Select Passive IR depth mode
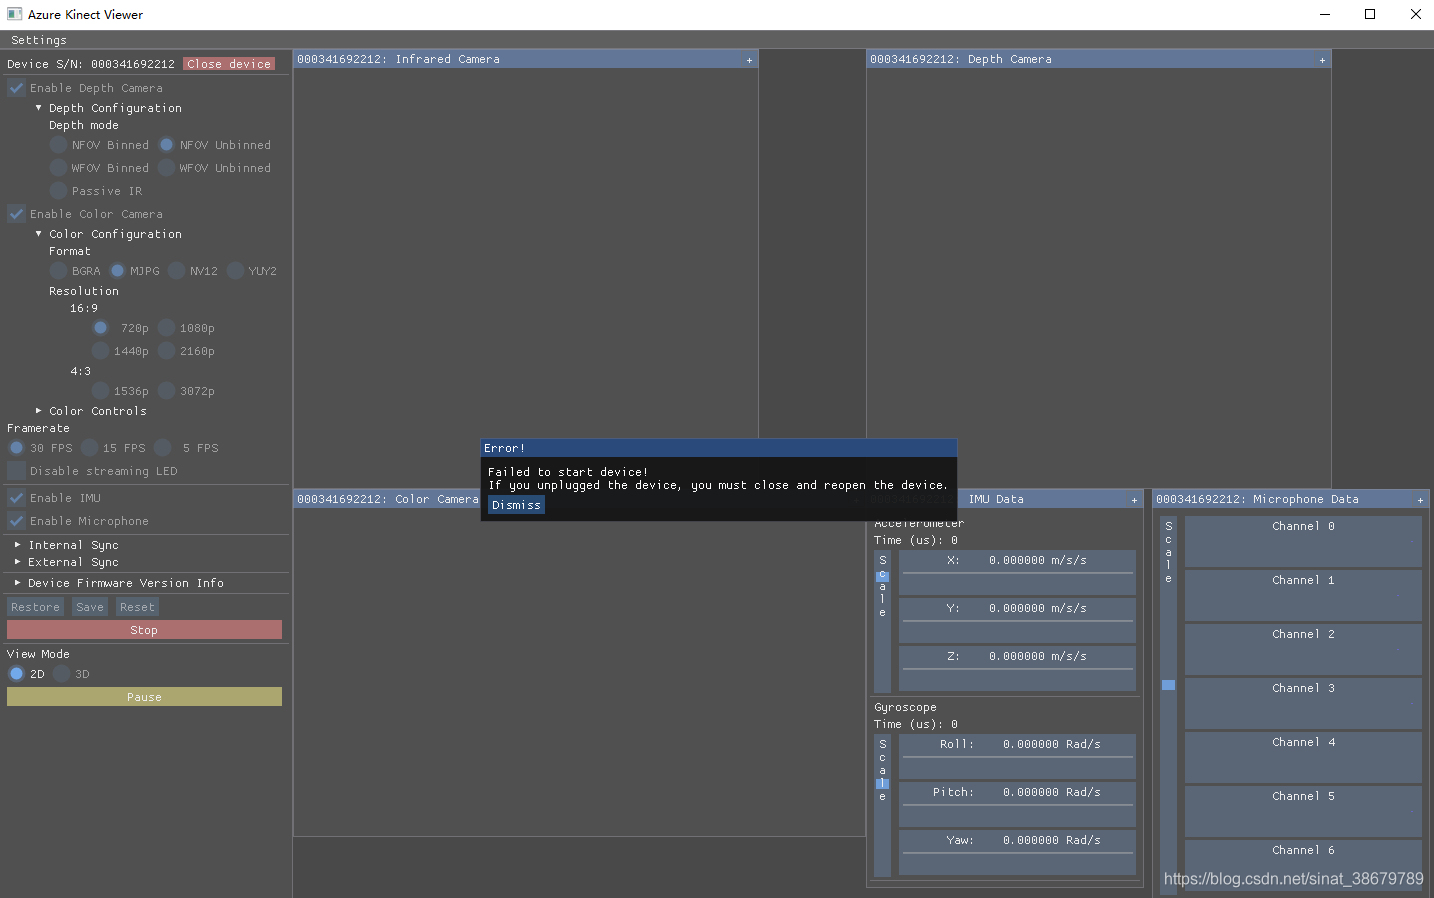The image size is (1434, 898). point(58,191)
